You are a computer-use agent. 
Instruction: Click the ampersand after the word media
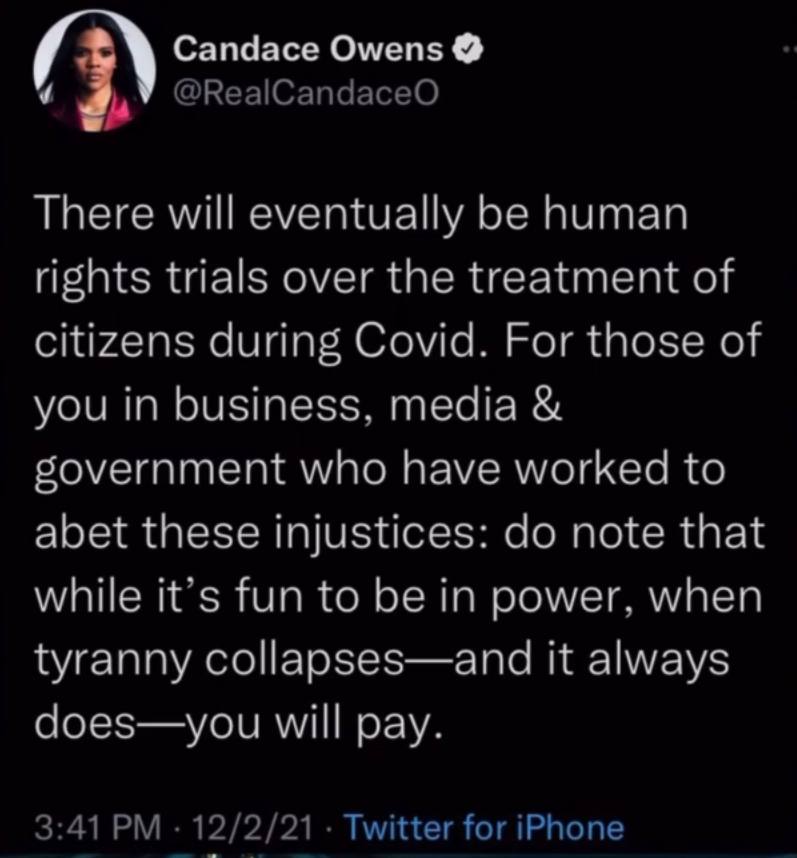545,405
